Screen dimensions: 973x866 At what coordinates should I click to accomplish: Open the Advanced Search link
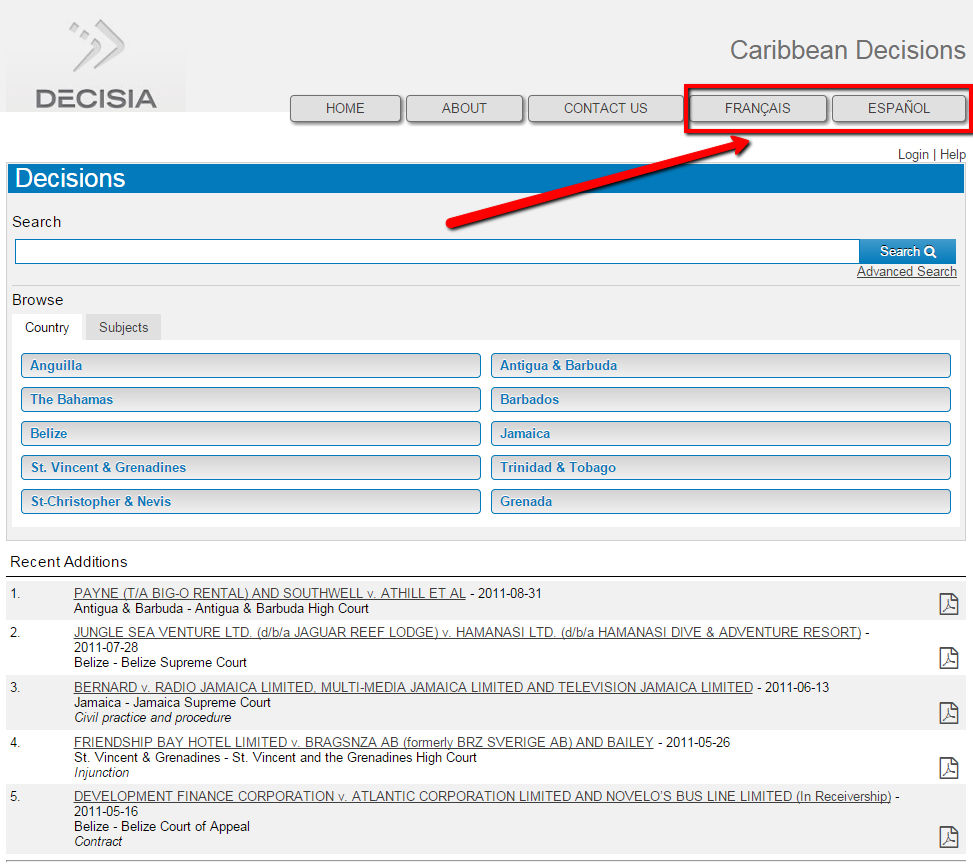906,272
